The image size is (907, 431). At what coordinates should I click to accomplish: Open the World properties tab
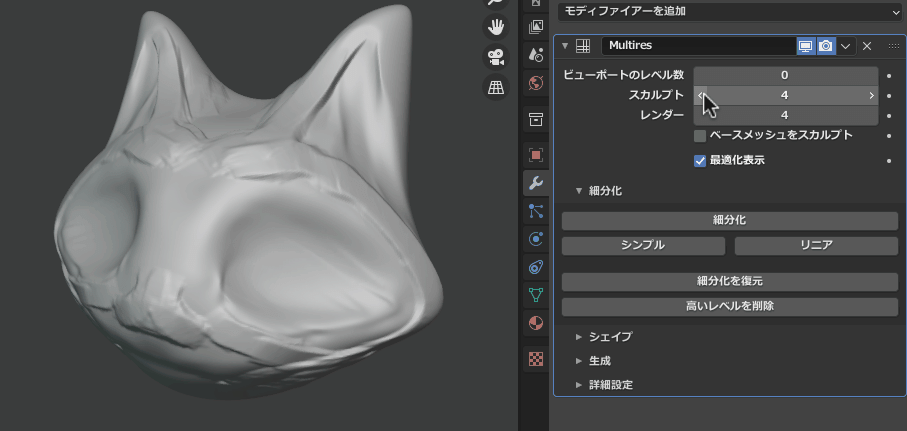pos(536,83)
